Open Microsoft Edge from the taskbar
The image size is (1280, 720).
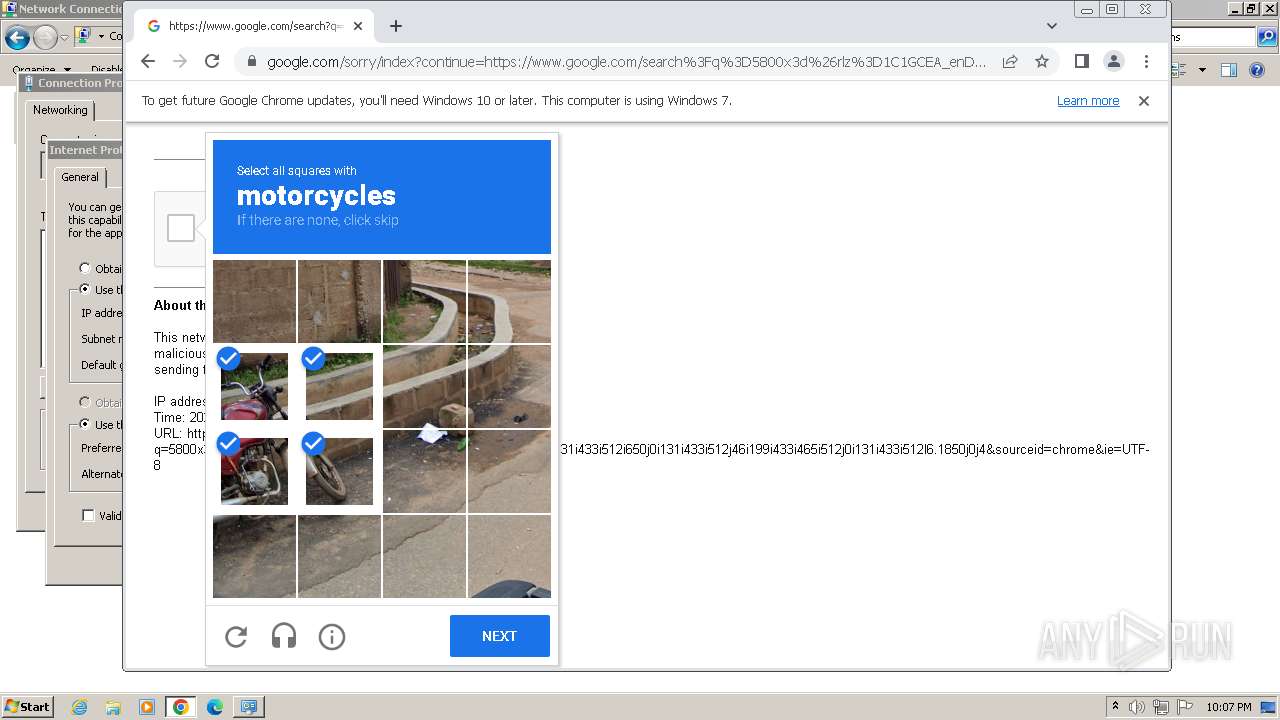click(x=215, y=707)
